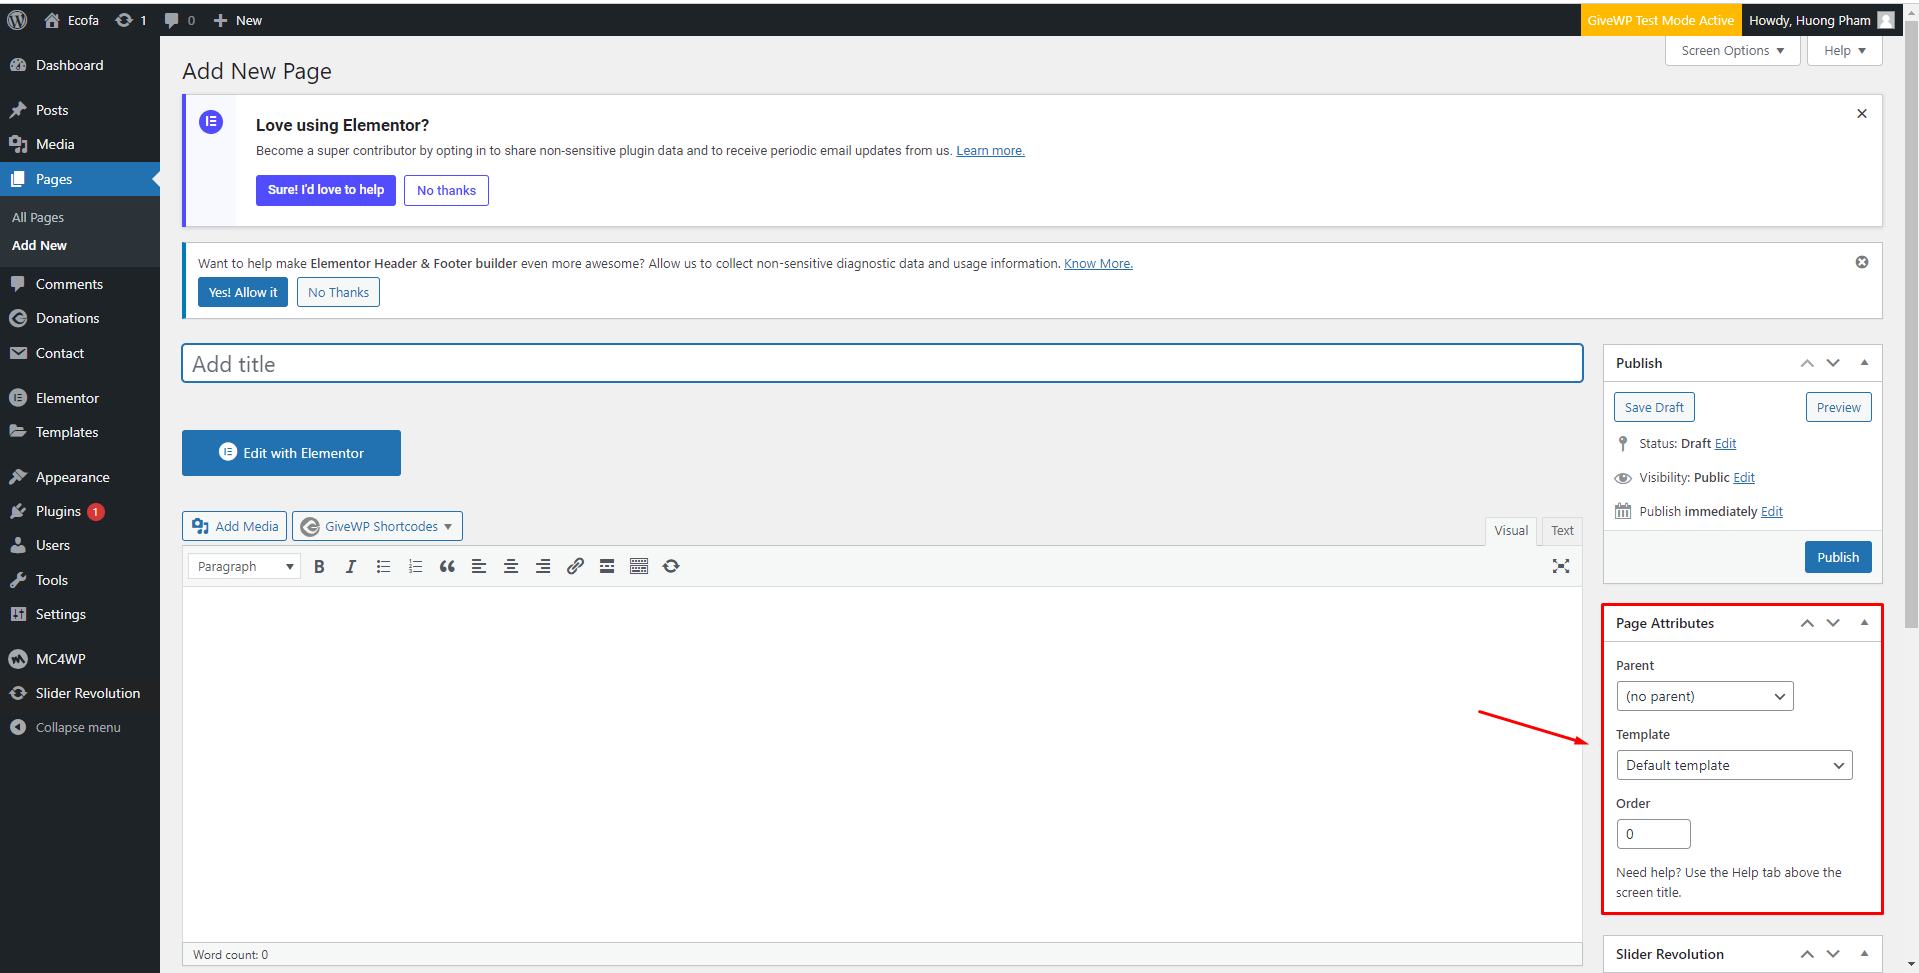The height and width of the screenshot is (973, 1919).
Task: Open the Appearance menu in sidebar
Action: [72, 478]
